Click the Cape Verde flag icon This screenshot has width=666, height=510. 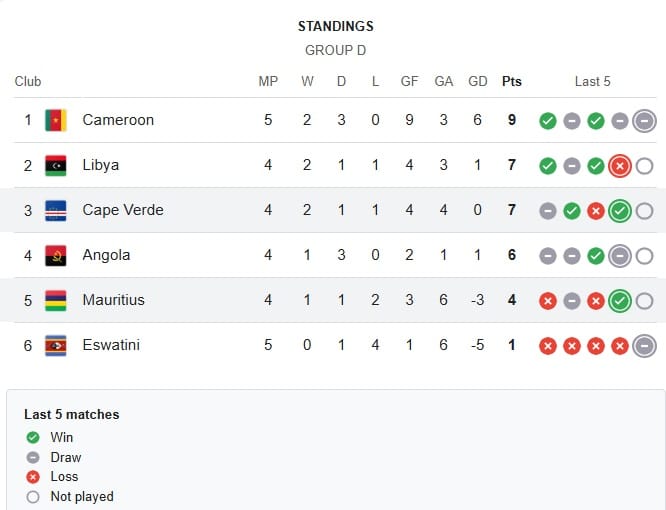point(56,210)
